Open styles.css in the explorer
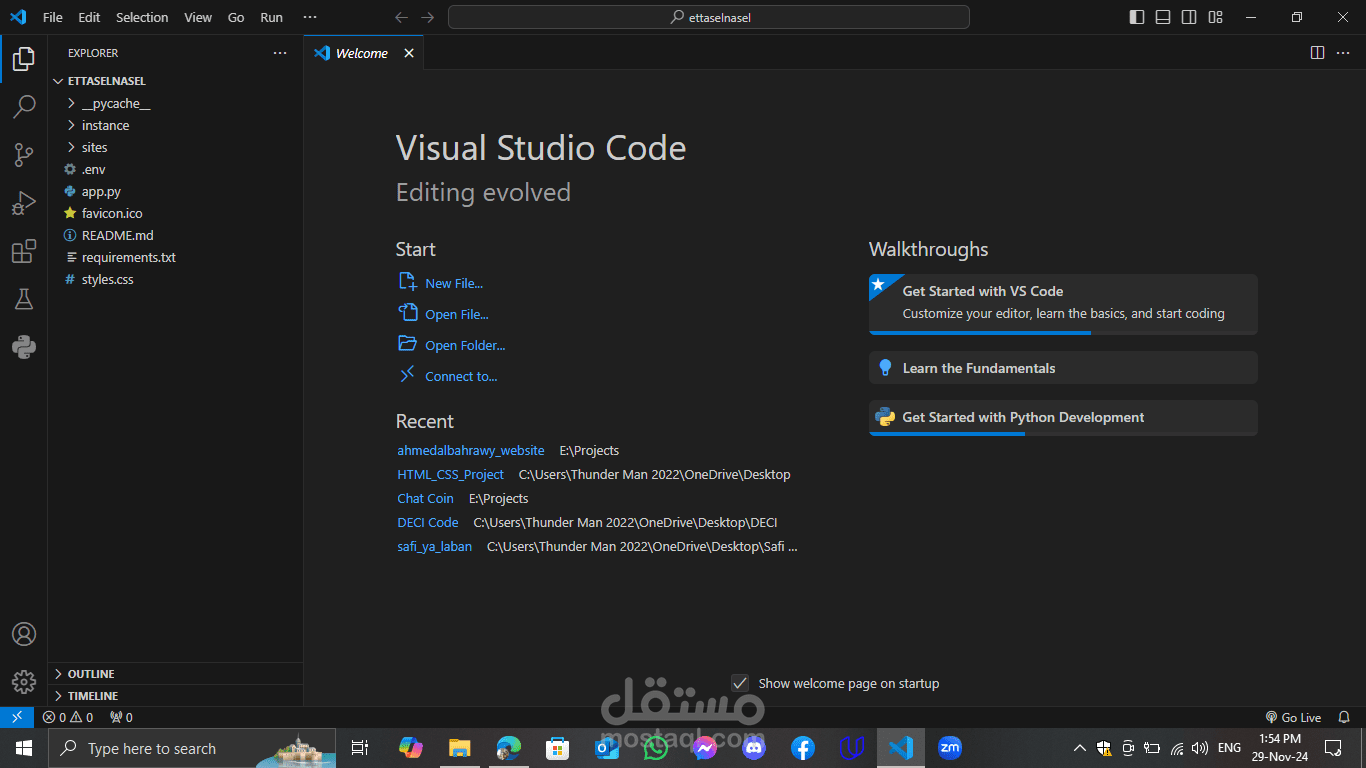This screenshot has height=768, width=1366. pos(175,279)
